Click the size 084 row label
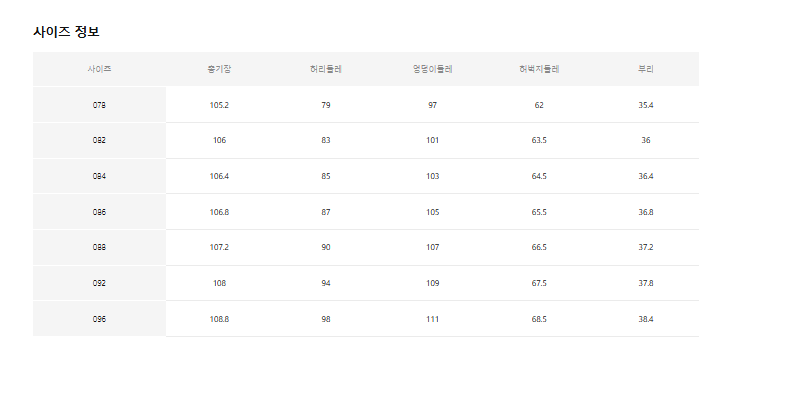 pos(100,176)
